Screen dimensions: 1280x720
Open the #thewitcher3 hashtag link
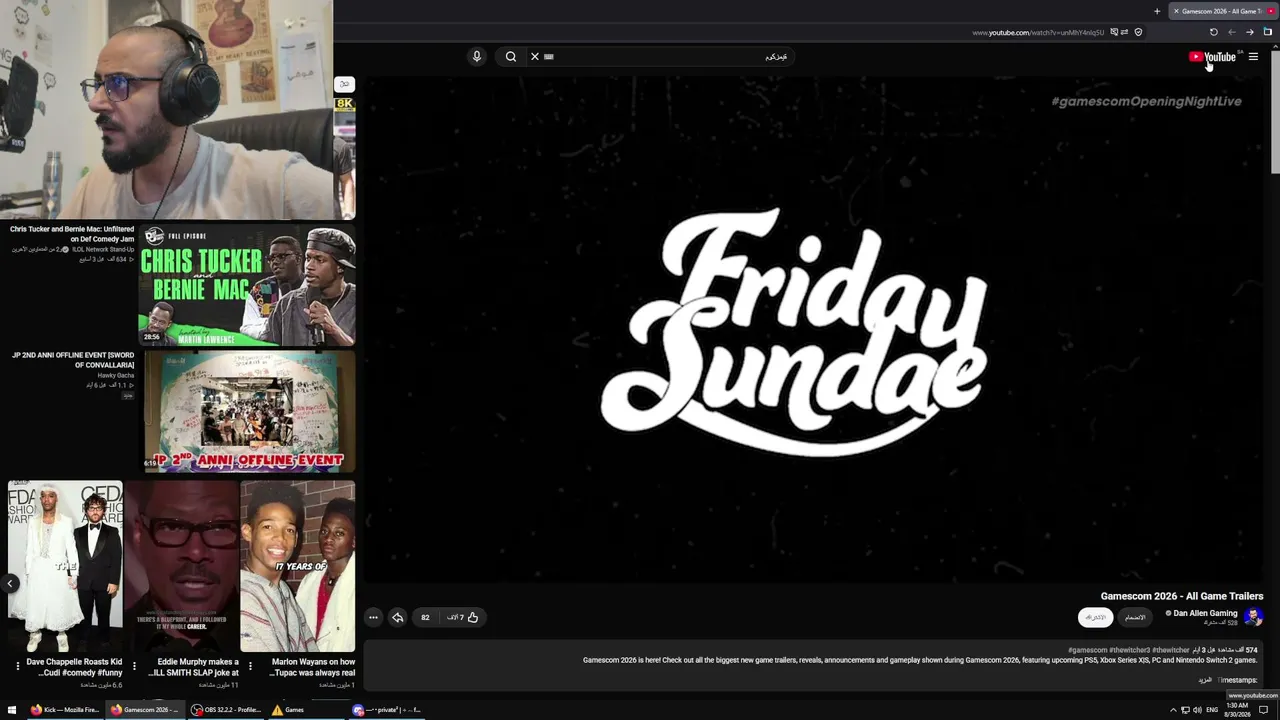click(1130, 650)
